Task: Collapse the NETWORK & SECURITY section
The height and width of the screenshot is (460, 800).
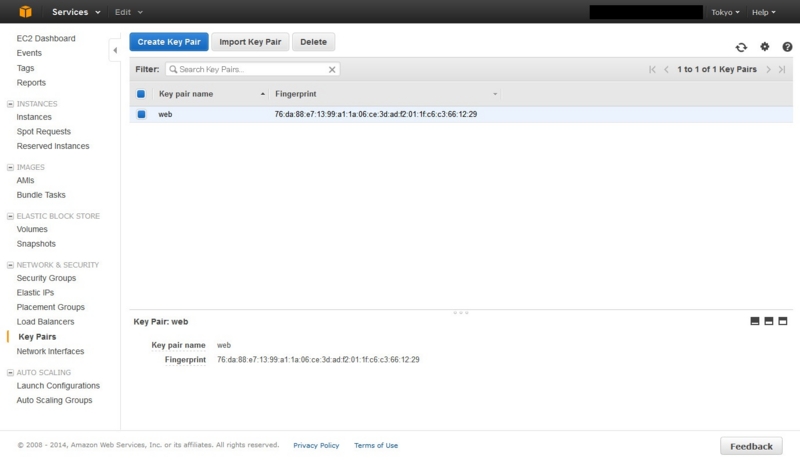Action: pyautogui.click(x=10, y=265)
